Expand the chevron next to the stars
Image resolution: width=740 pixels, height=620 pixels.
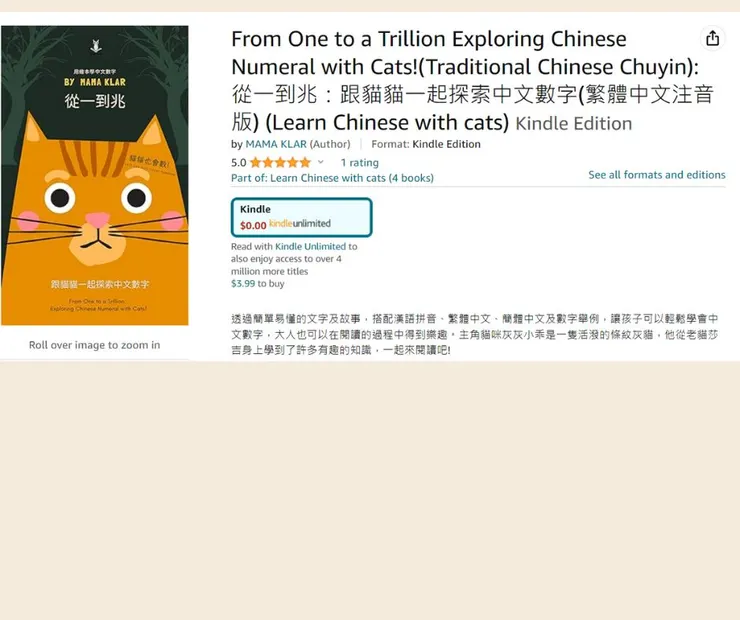(x=320, y=162)
